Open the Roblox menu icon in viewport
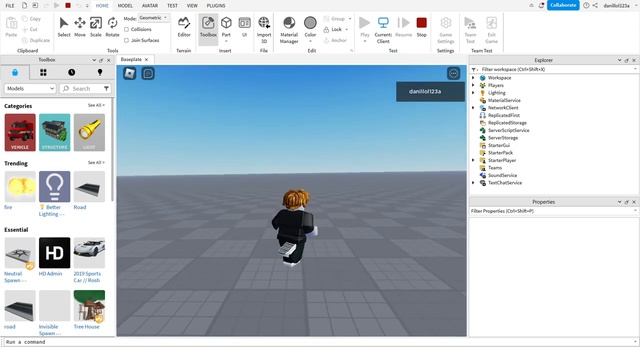640x360 pixels. click(130, 73)
